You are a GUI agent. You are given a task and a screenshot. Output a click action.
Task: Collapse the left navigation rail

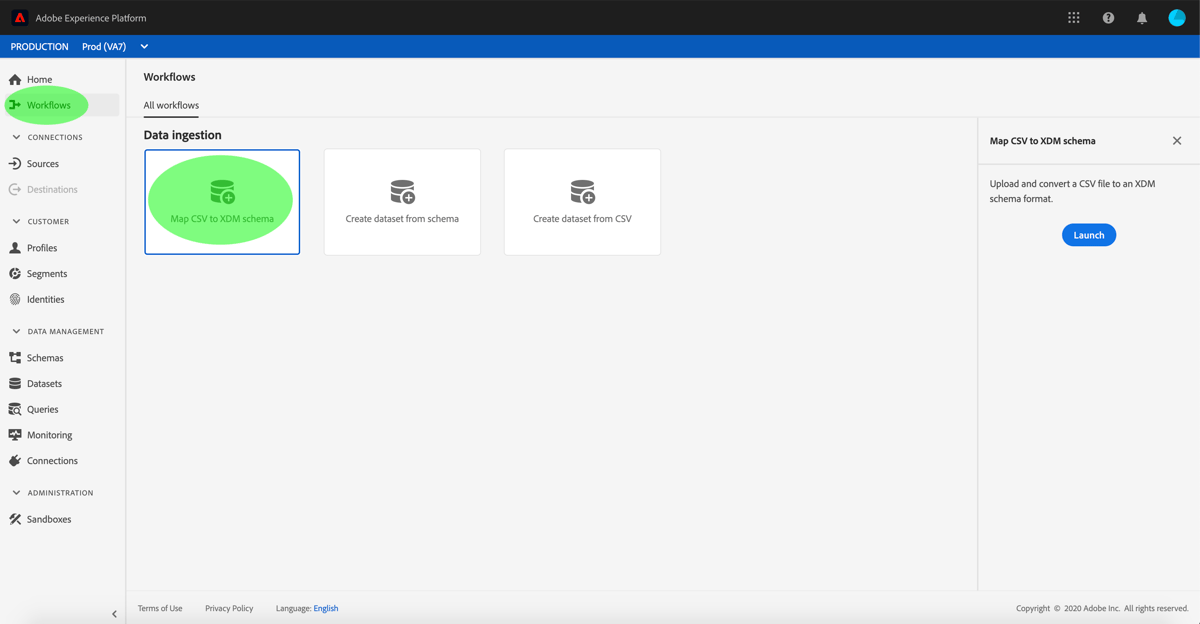114,613
